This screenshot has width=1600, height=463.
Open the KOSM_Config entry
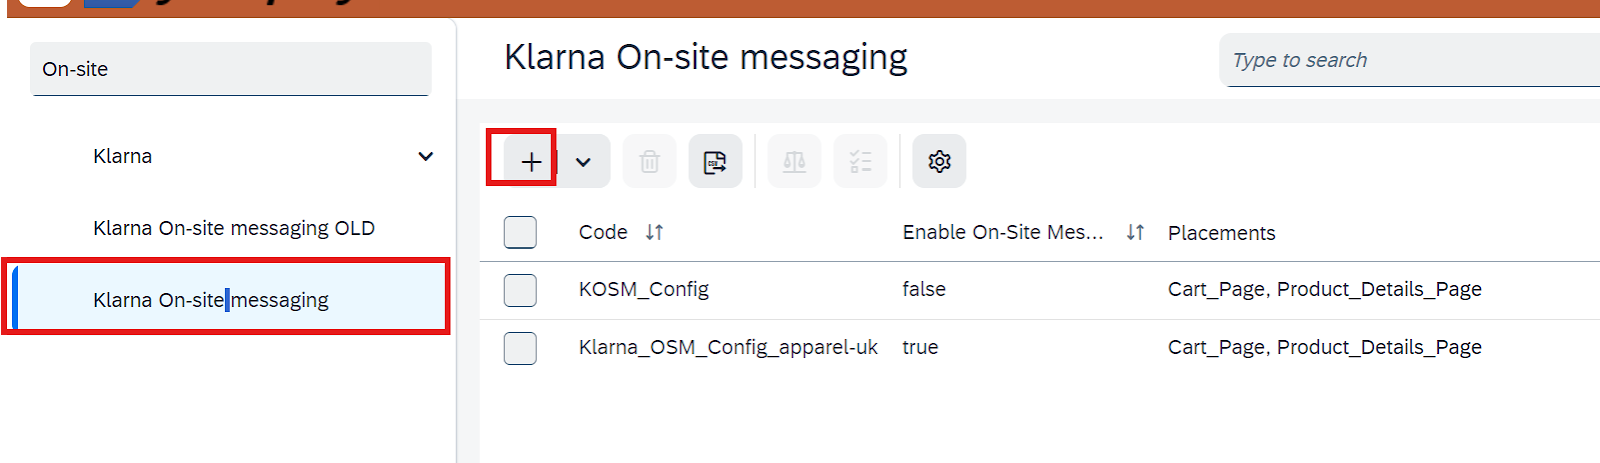[x=644, y=289]
